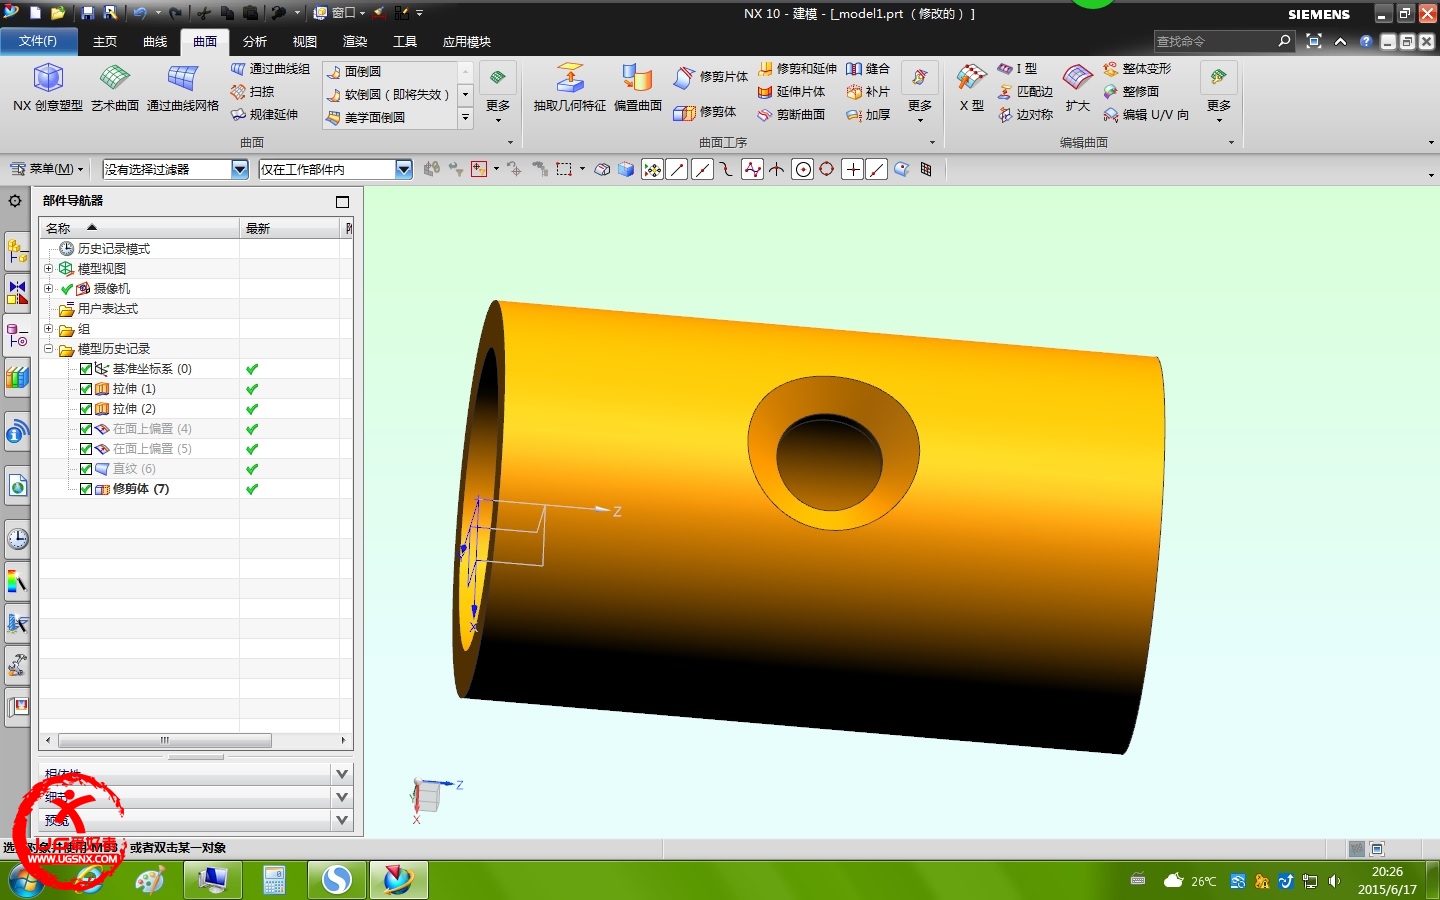Launch 抽取几何特征 command

[570, 87]
